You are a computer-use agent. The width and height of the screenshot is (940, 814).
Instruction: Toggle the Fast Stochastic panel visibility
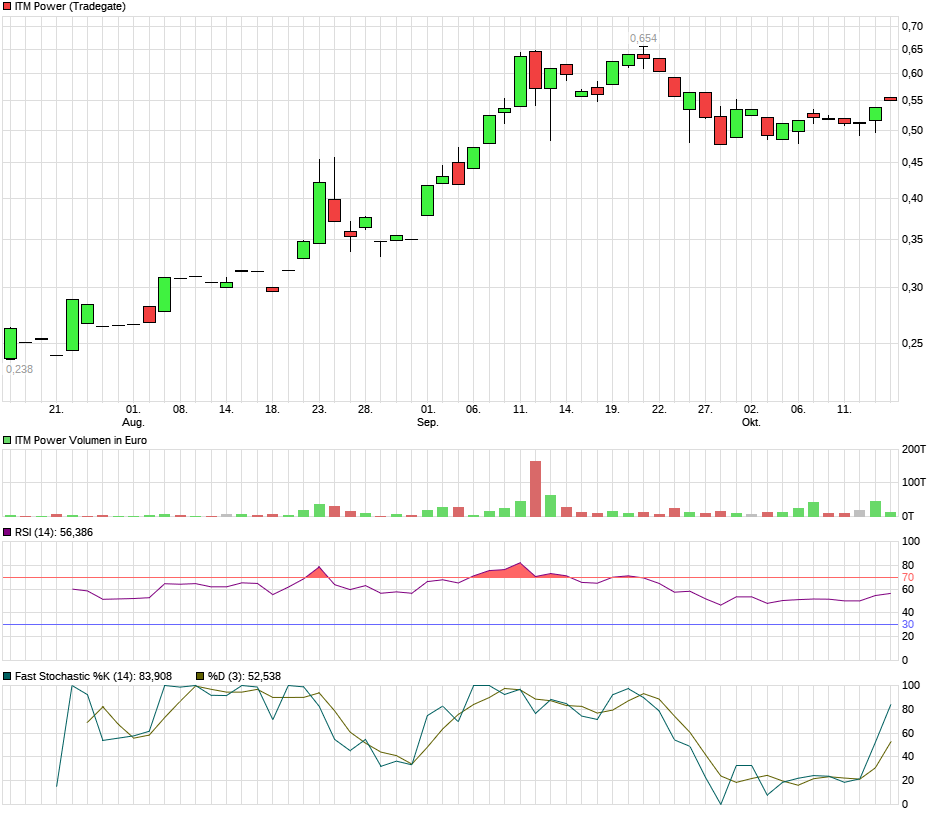pyautogui.click(x=7, y=676)
